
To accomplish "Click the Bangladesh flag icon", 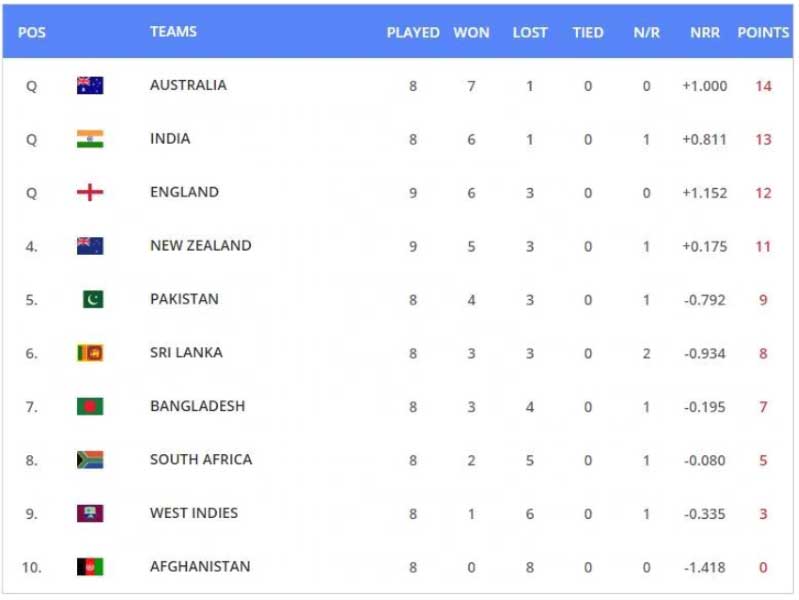I will pyautogui.click(x=90, y=406).
